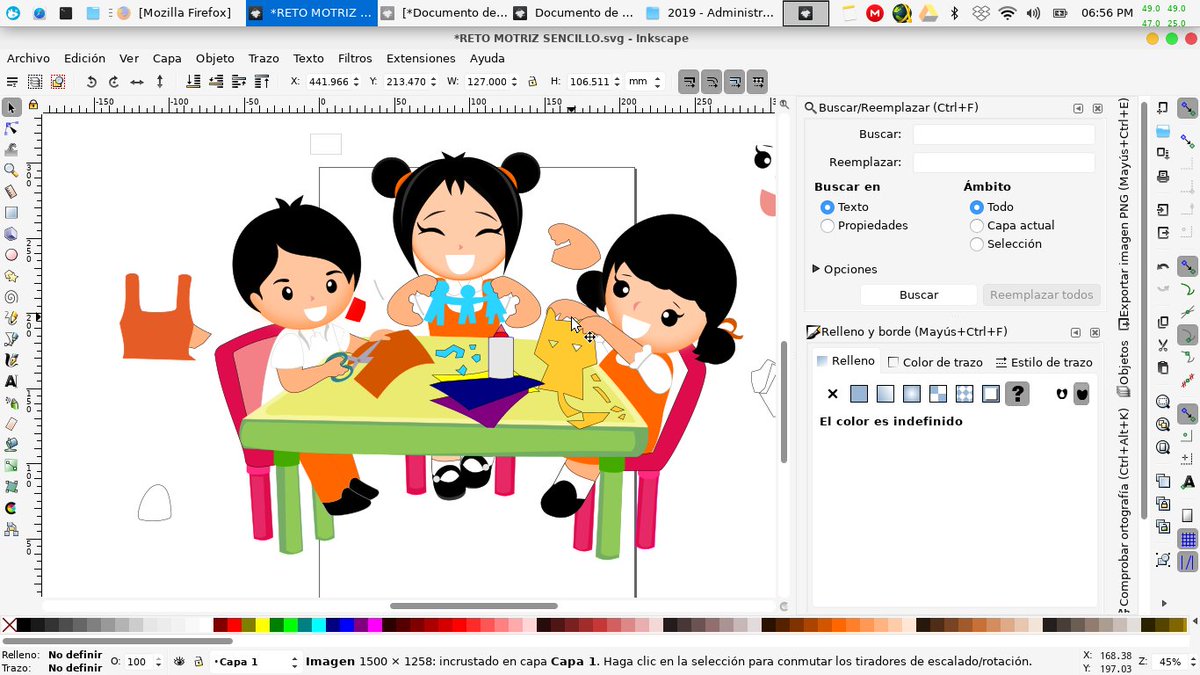Open the Capa menu
Image resolution: width=1200 pixels, height=675 pixels.
click(x=167, y=58)
